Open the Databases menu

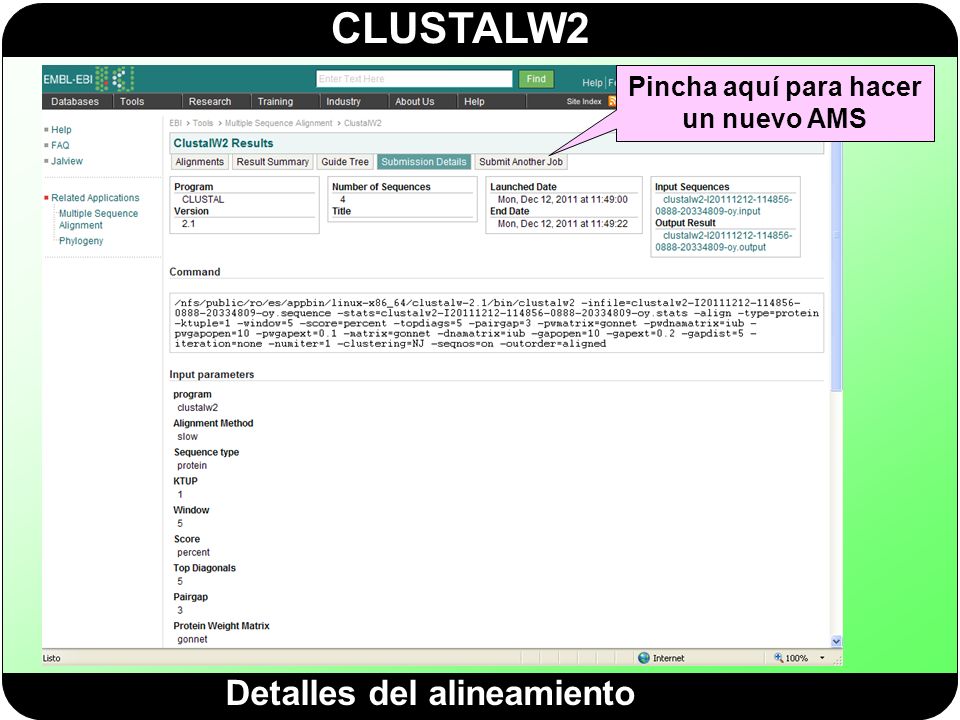[75, 102]
